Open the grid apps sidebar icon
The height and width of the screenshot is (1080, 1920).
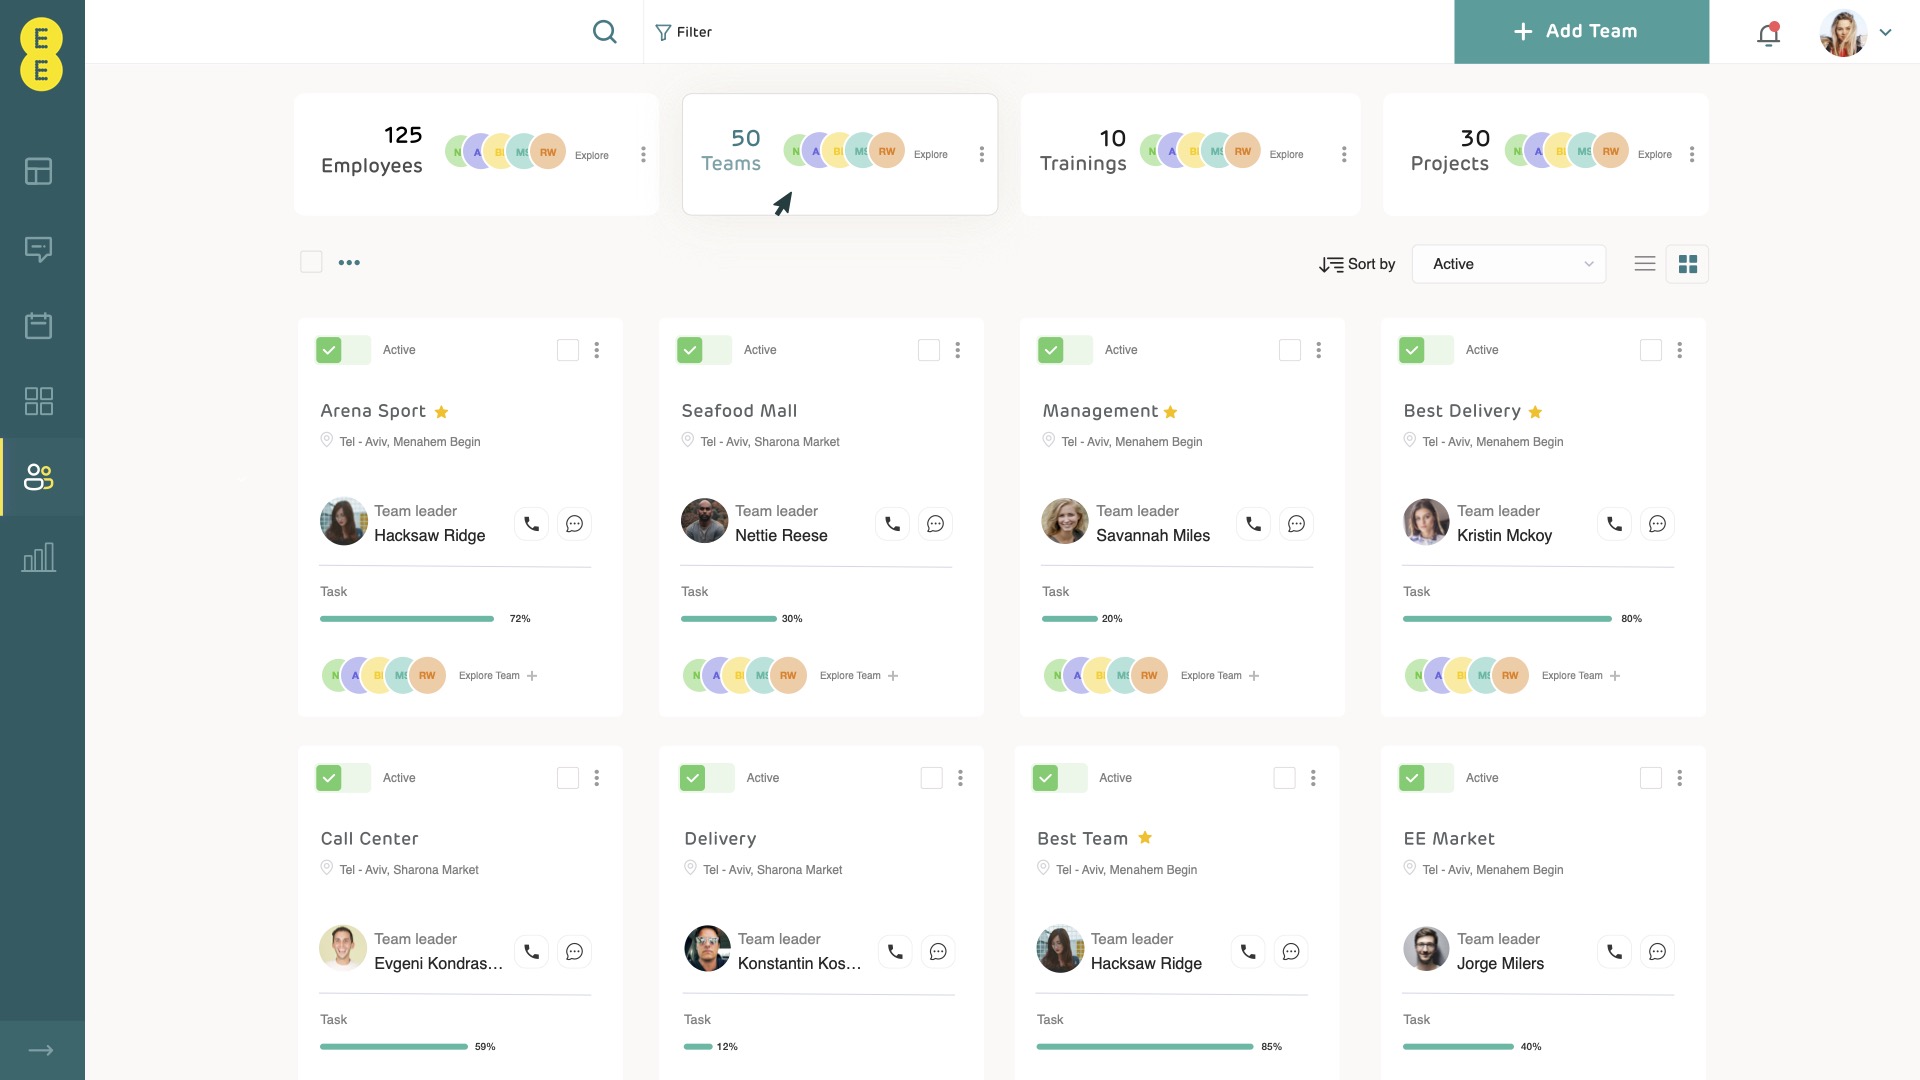click(x=39, y=401)
